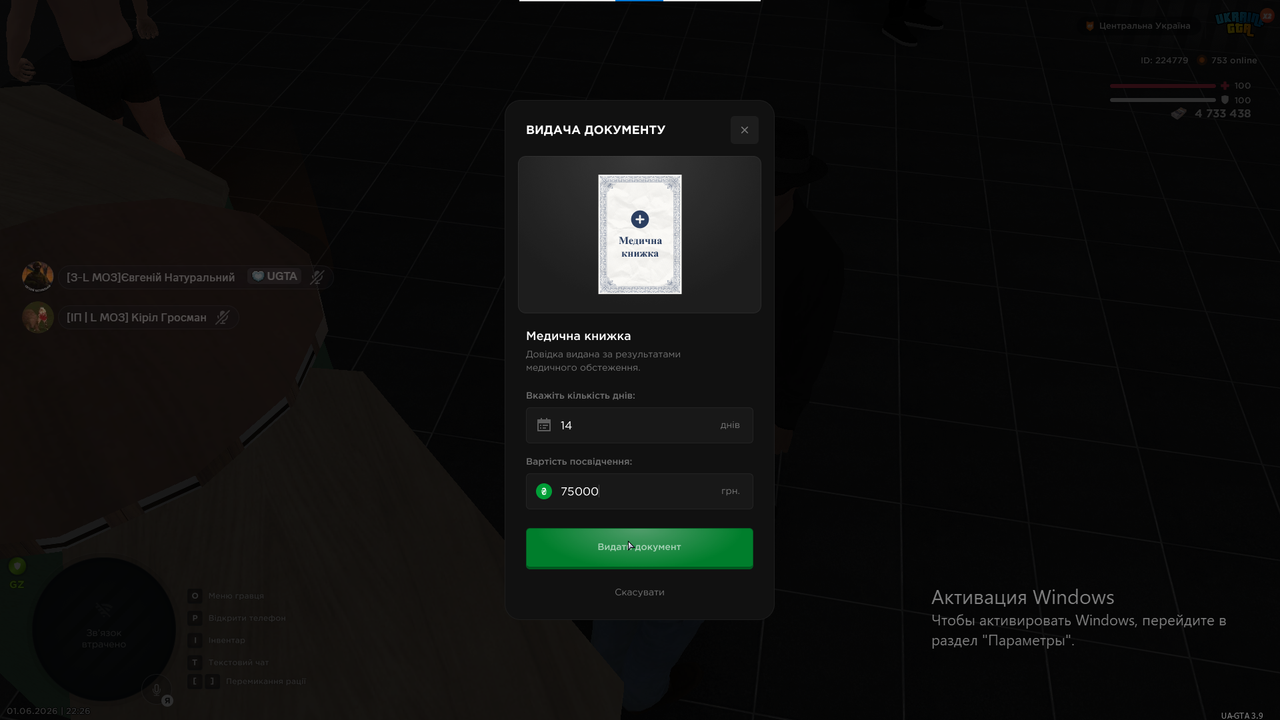This screenshot has width=1280, height=720.
Task: Click the UGTA badge beside Євгеній Натуральний
Action: pyautogui.click(x=274, y=277)
